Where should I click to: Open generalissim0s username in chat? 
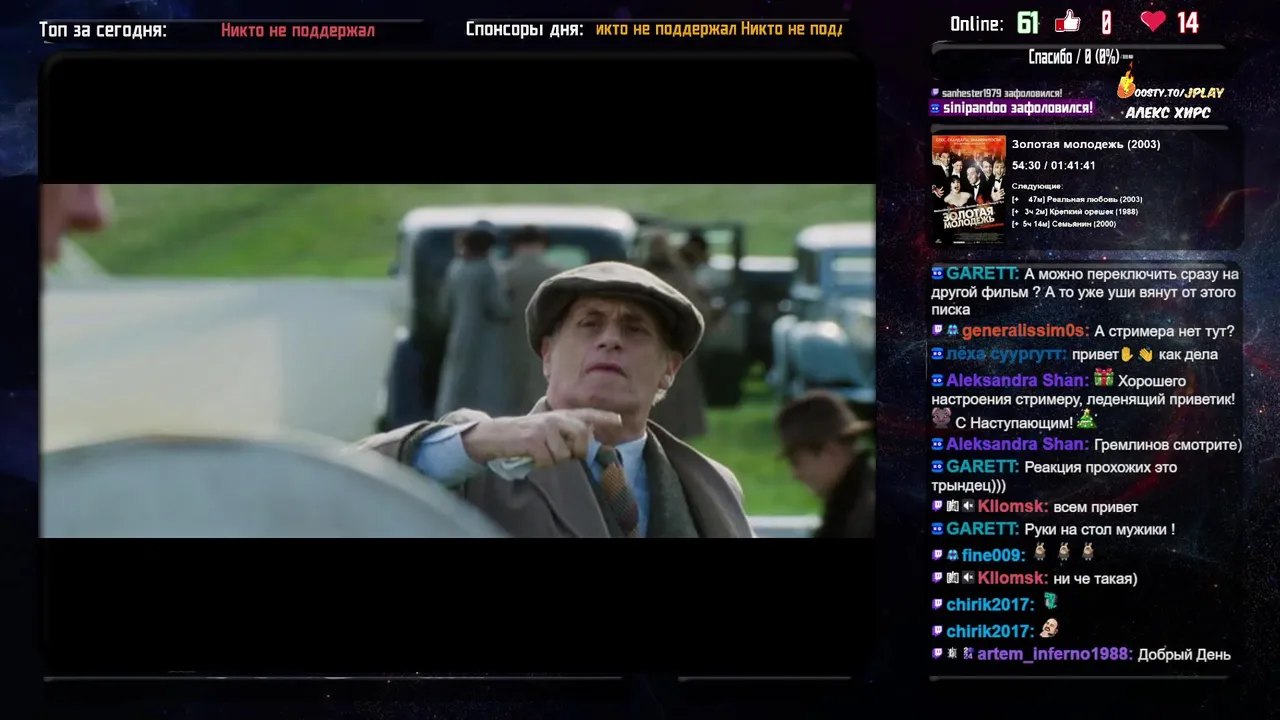coord(1025,331)
